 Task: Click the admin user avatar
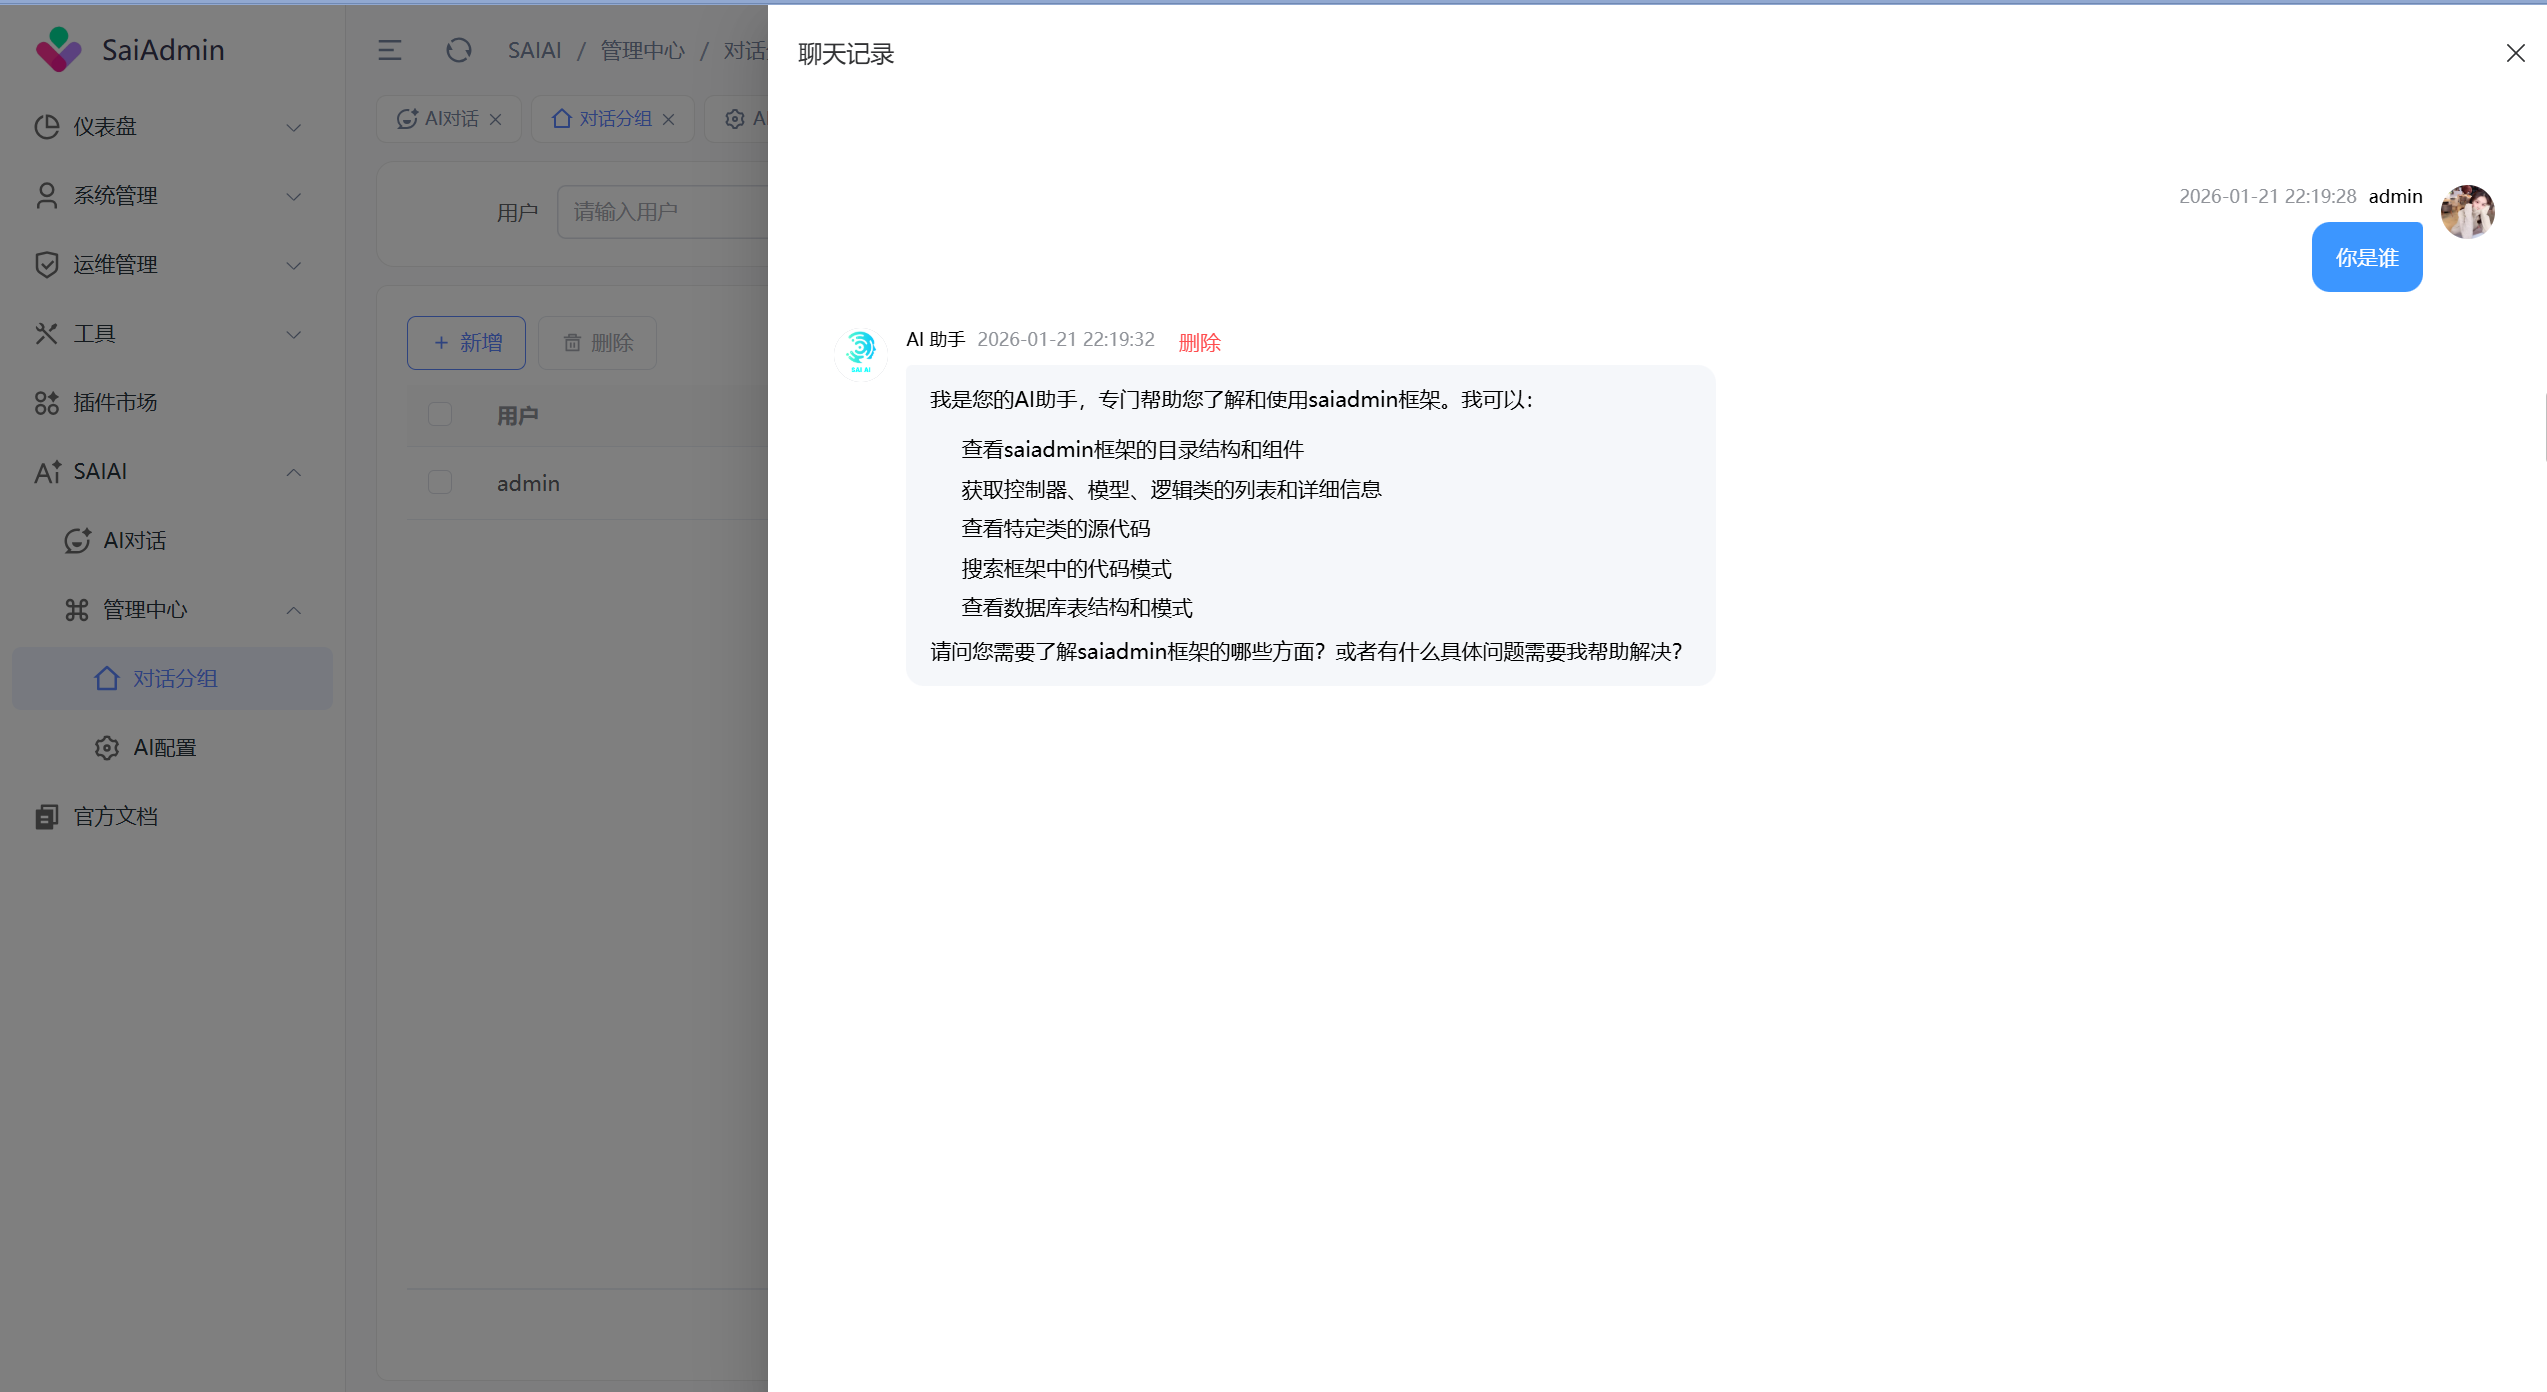2466,212
